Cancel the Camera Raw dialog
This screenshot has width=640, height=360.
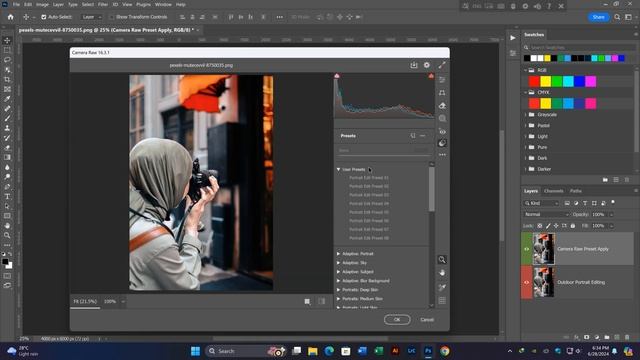[x=427, y=320]
